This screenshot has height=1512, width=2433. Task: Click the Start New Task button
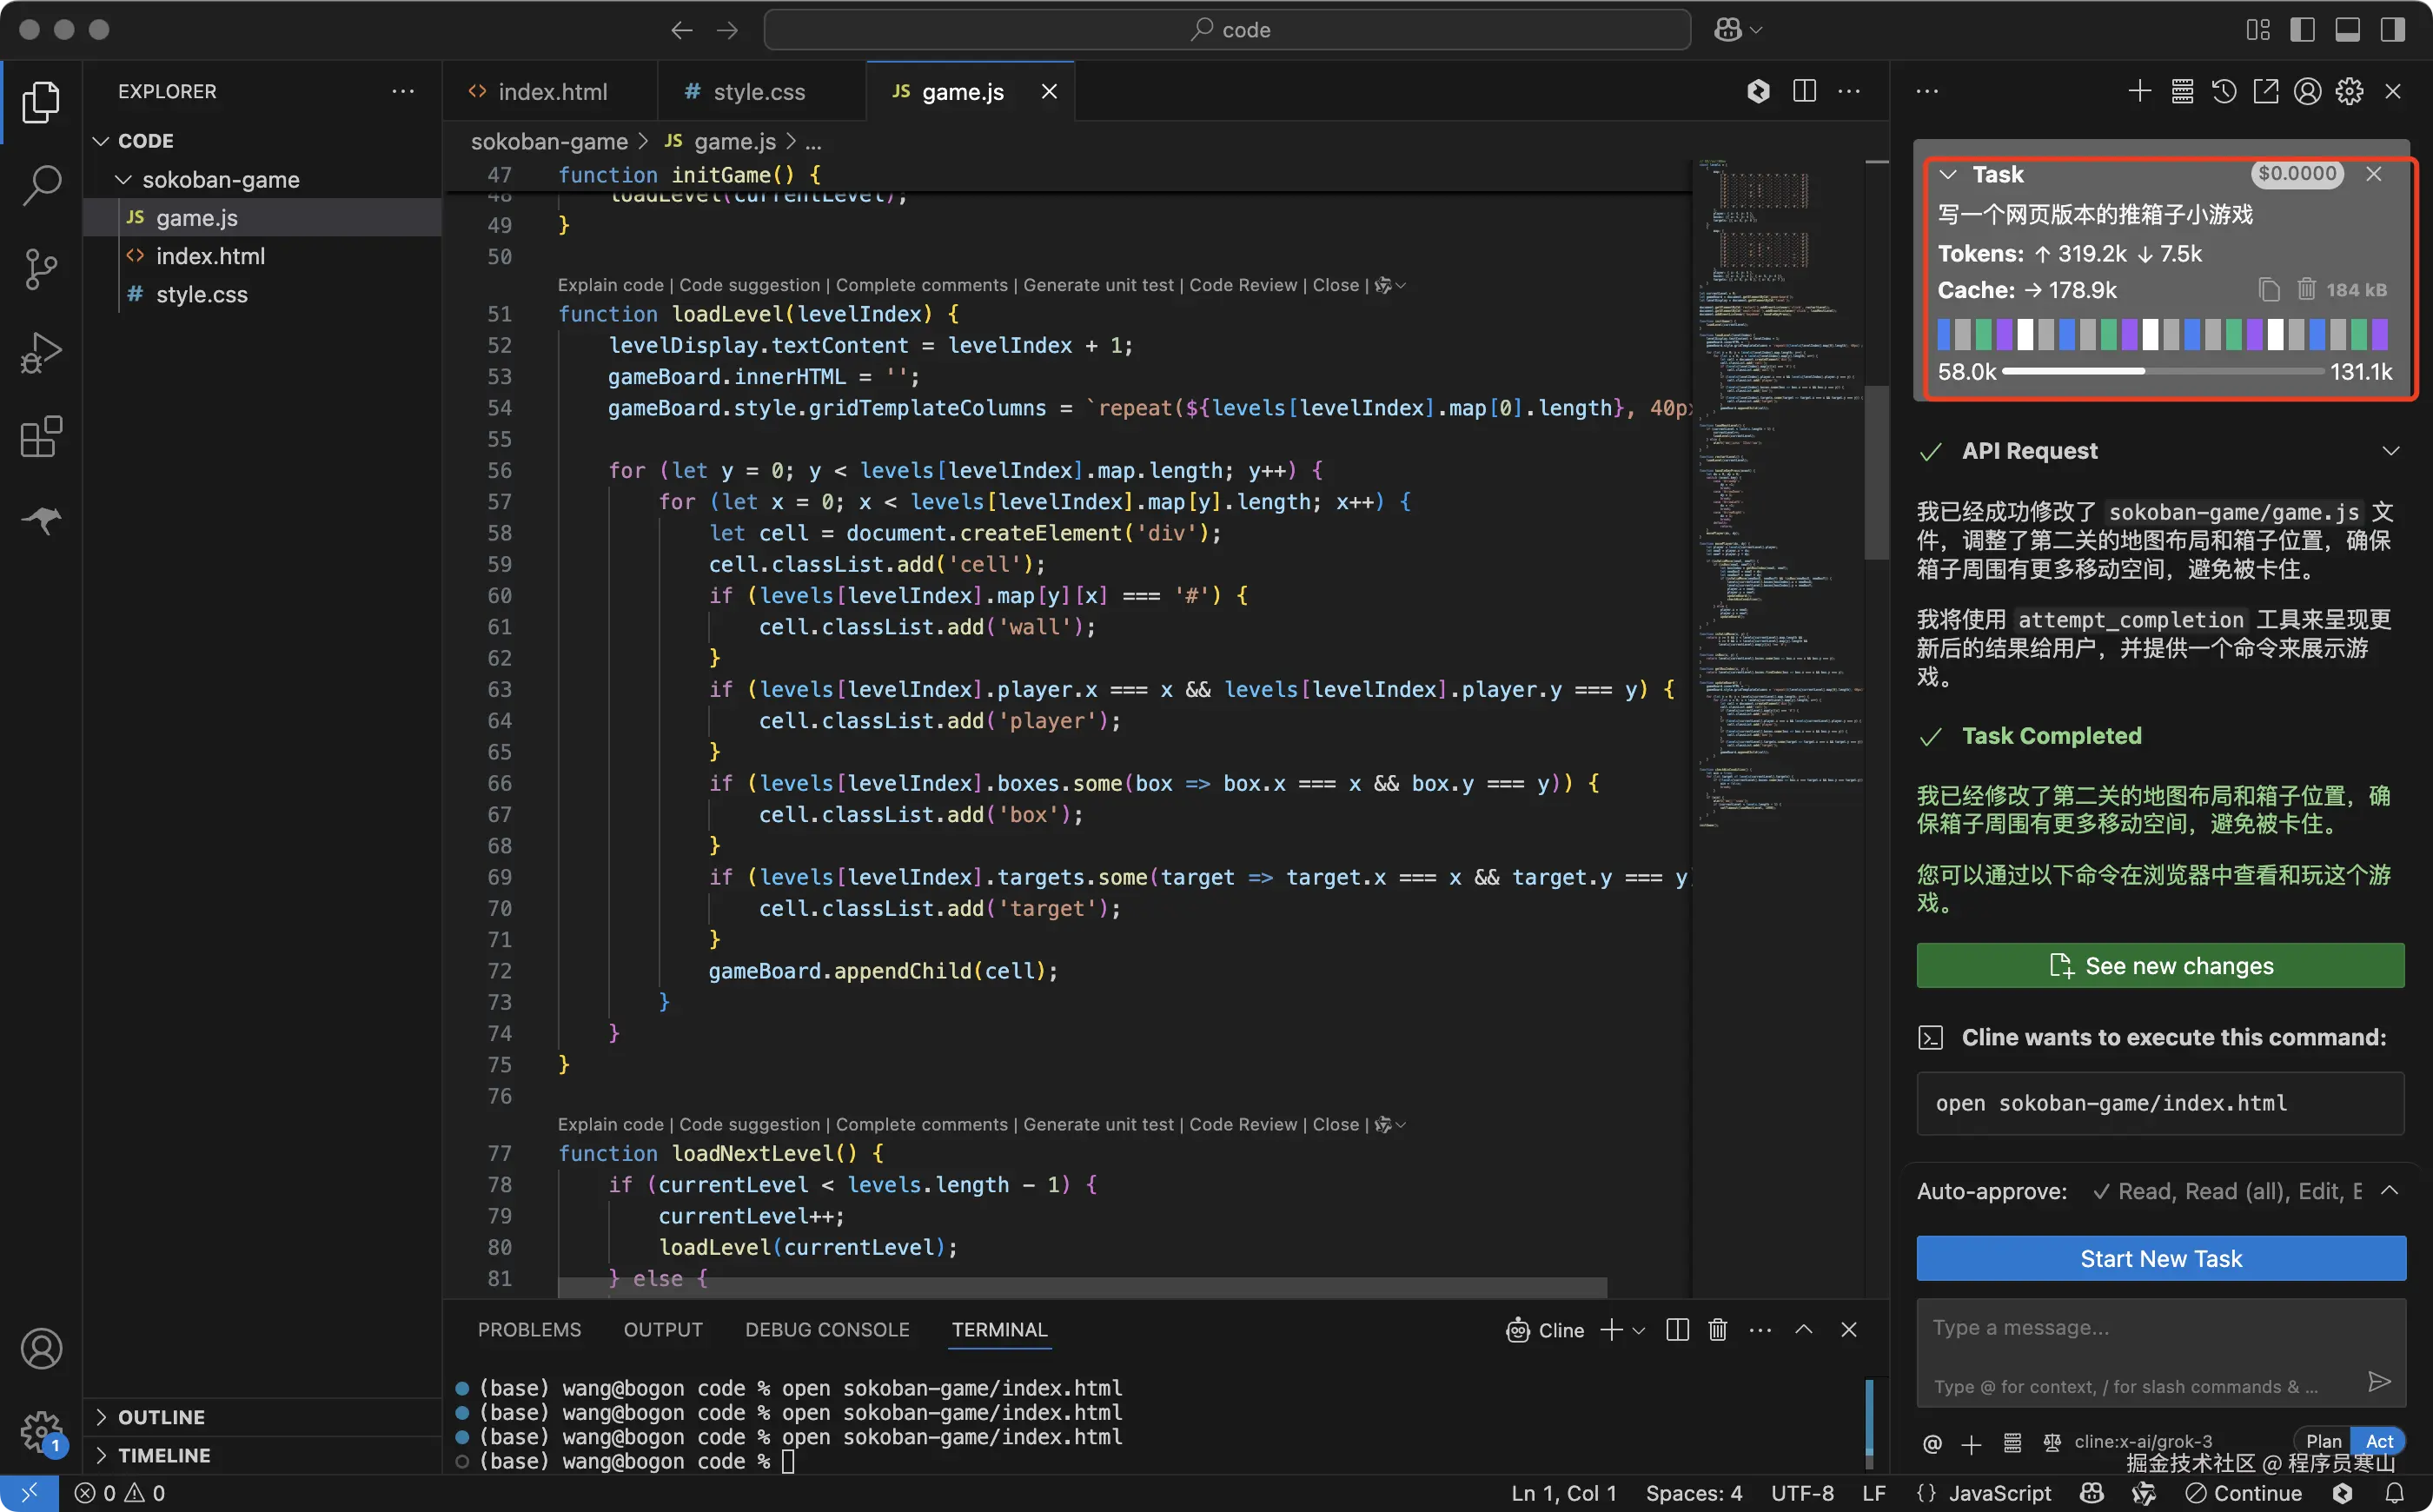[x=2160, y=1259]
